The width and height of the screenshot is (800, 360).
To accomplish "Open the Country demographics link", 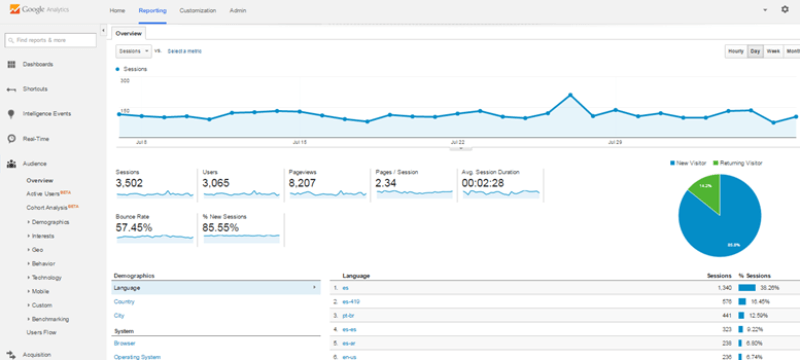I will point(124,302).
